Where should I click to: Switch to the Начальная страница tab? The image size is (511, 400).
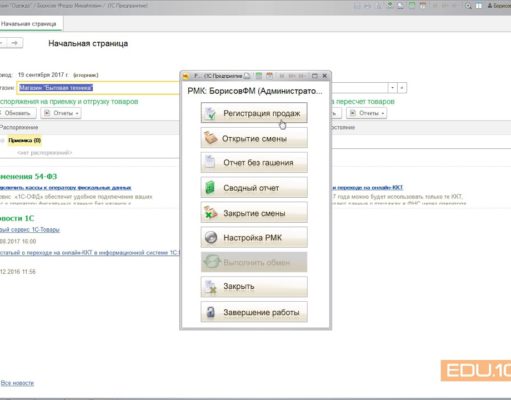(x=29, y=24)
